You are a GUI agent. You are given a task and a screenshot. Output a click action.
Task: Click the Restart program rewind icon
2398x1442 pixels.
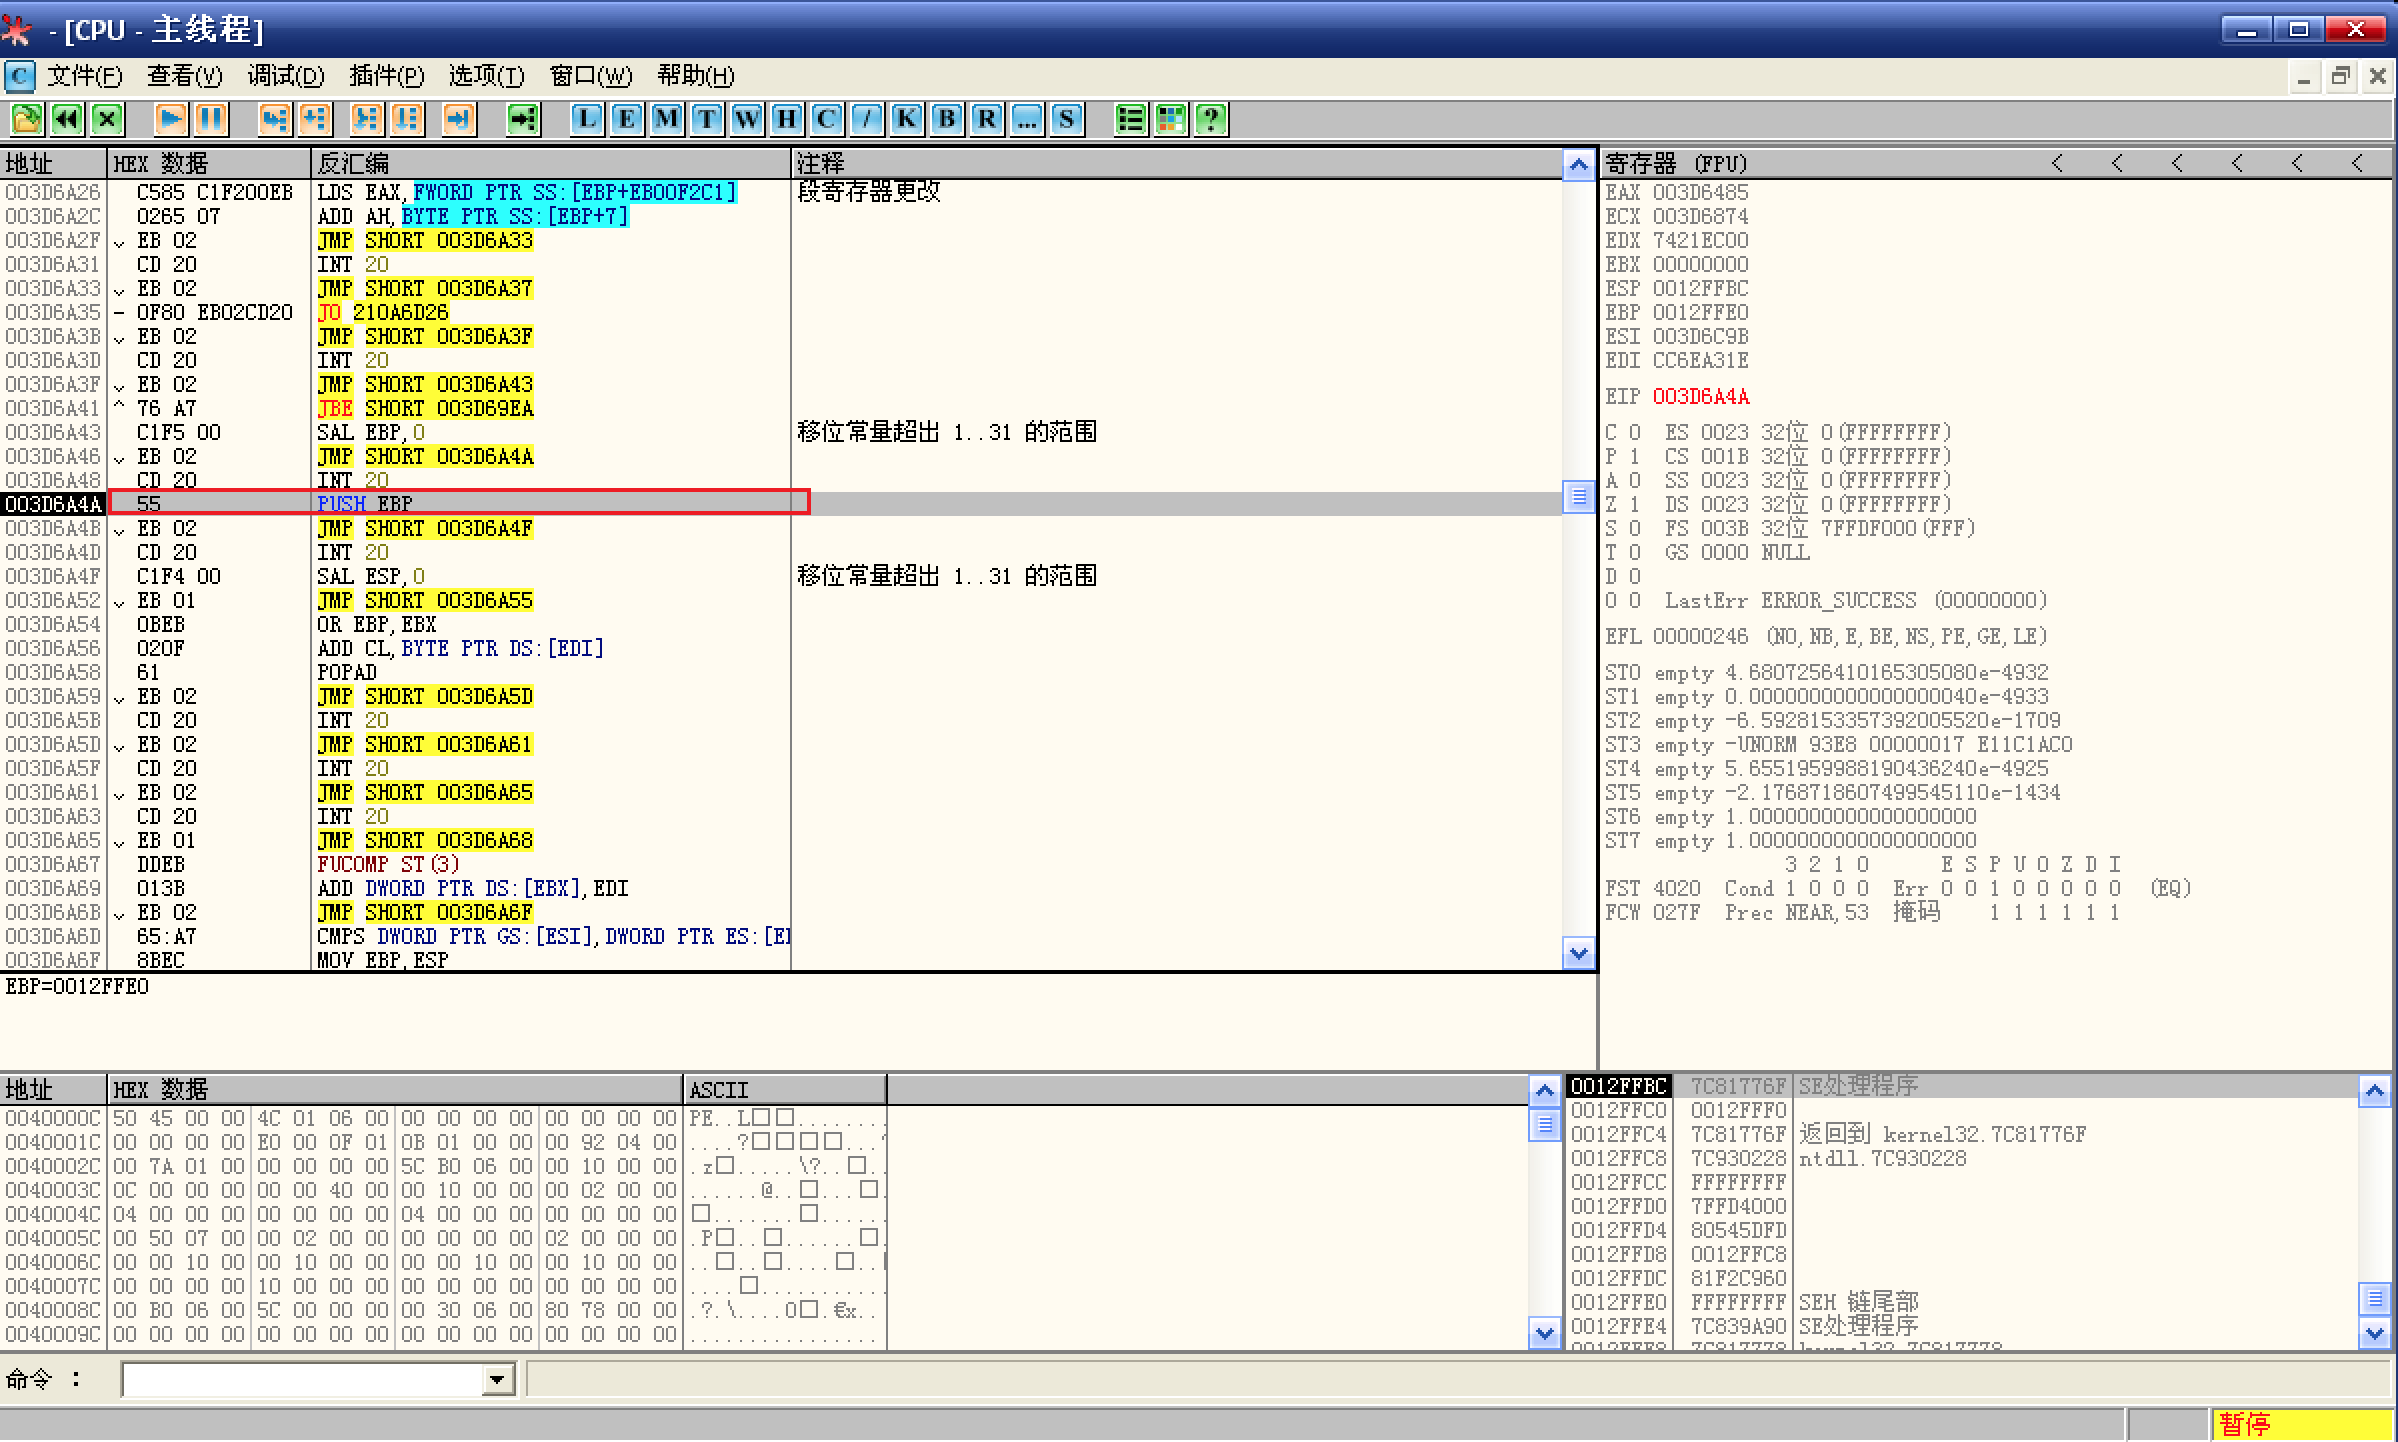coord(67,119)
